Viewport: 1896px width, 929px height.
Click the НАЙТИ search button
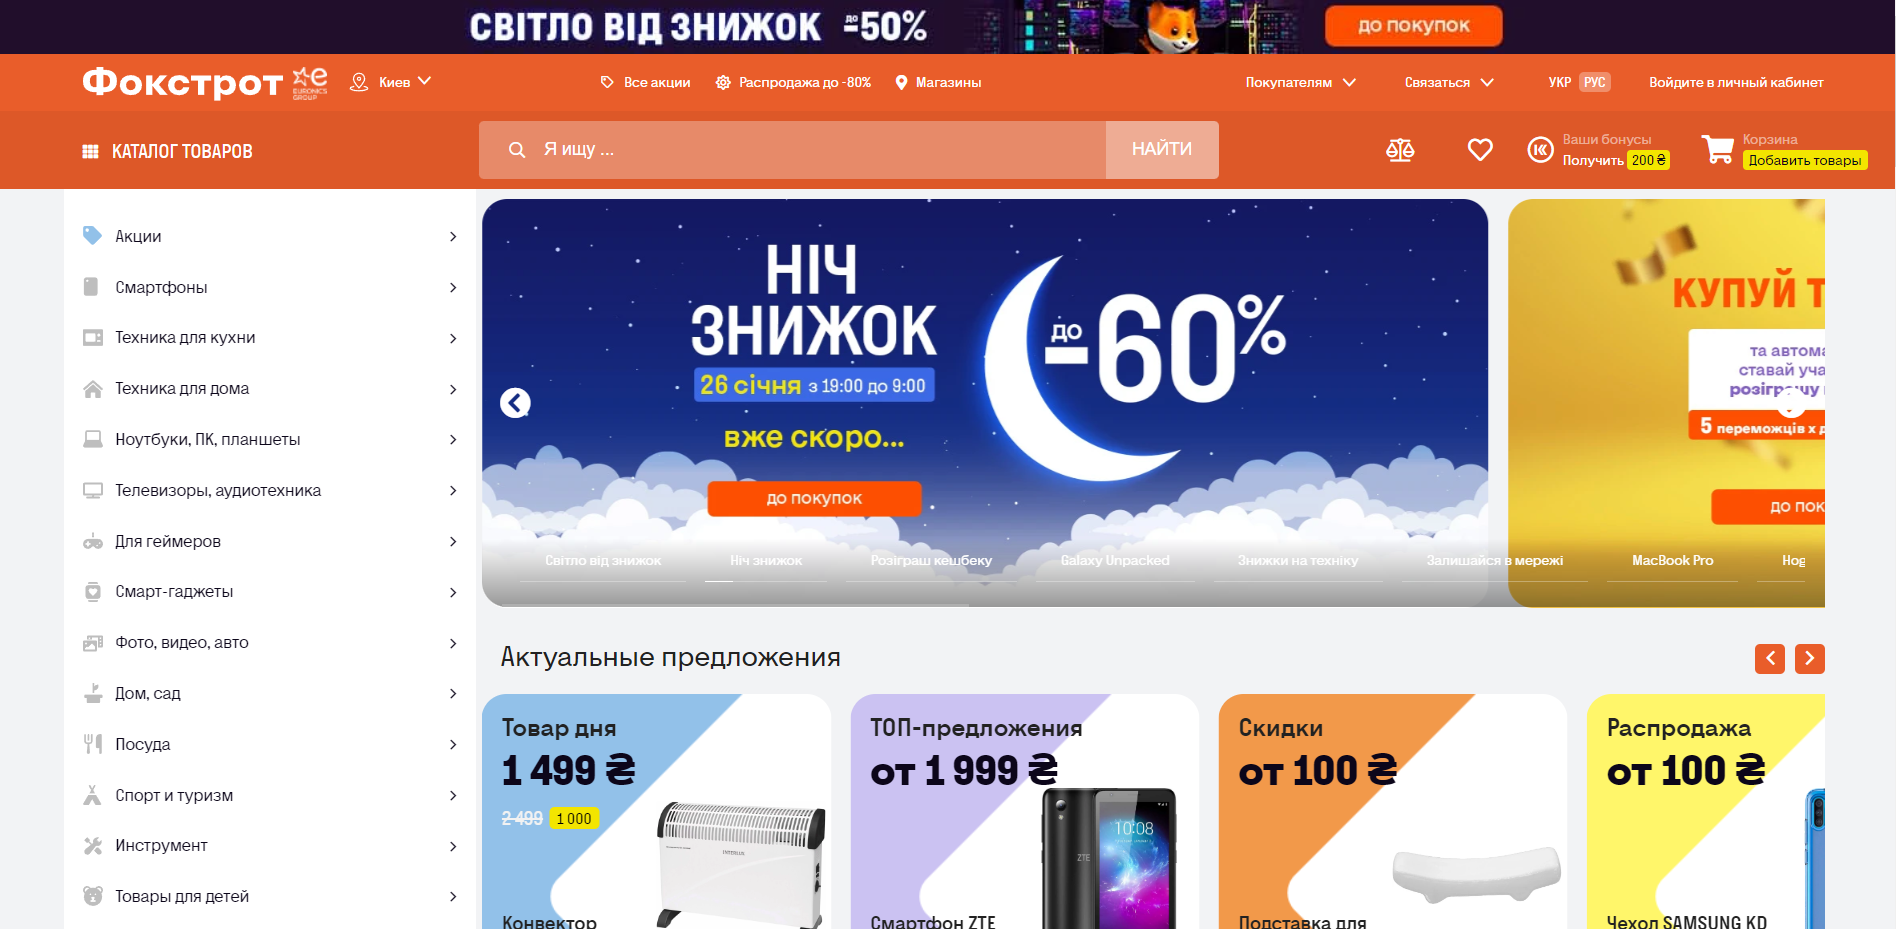point(1162,150)
